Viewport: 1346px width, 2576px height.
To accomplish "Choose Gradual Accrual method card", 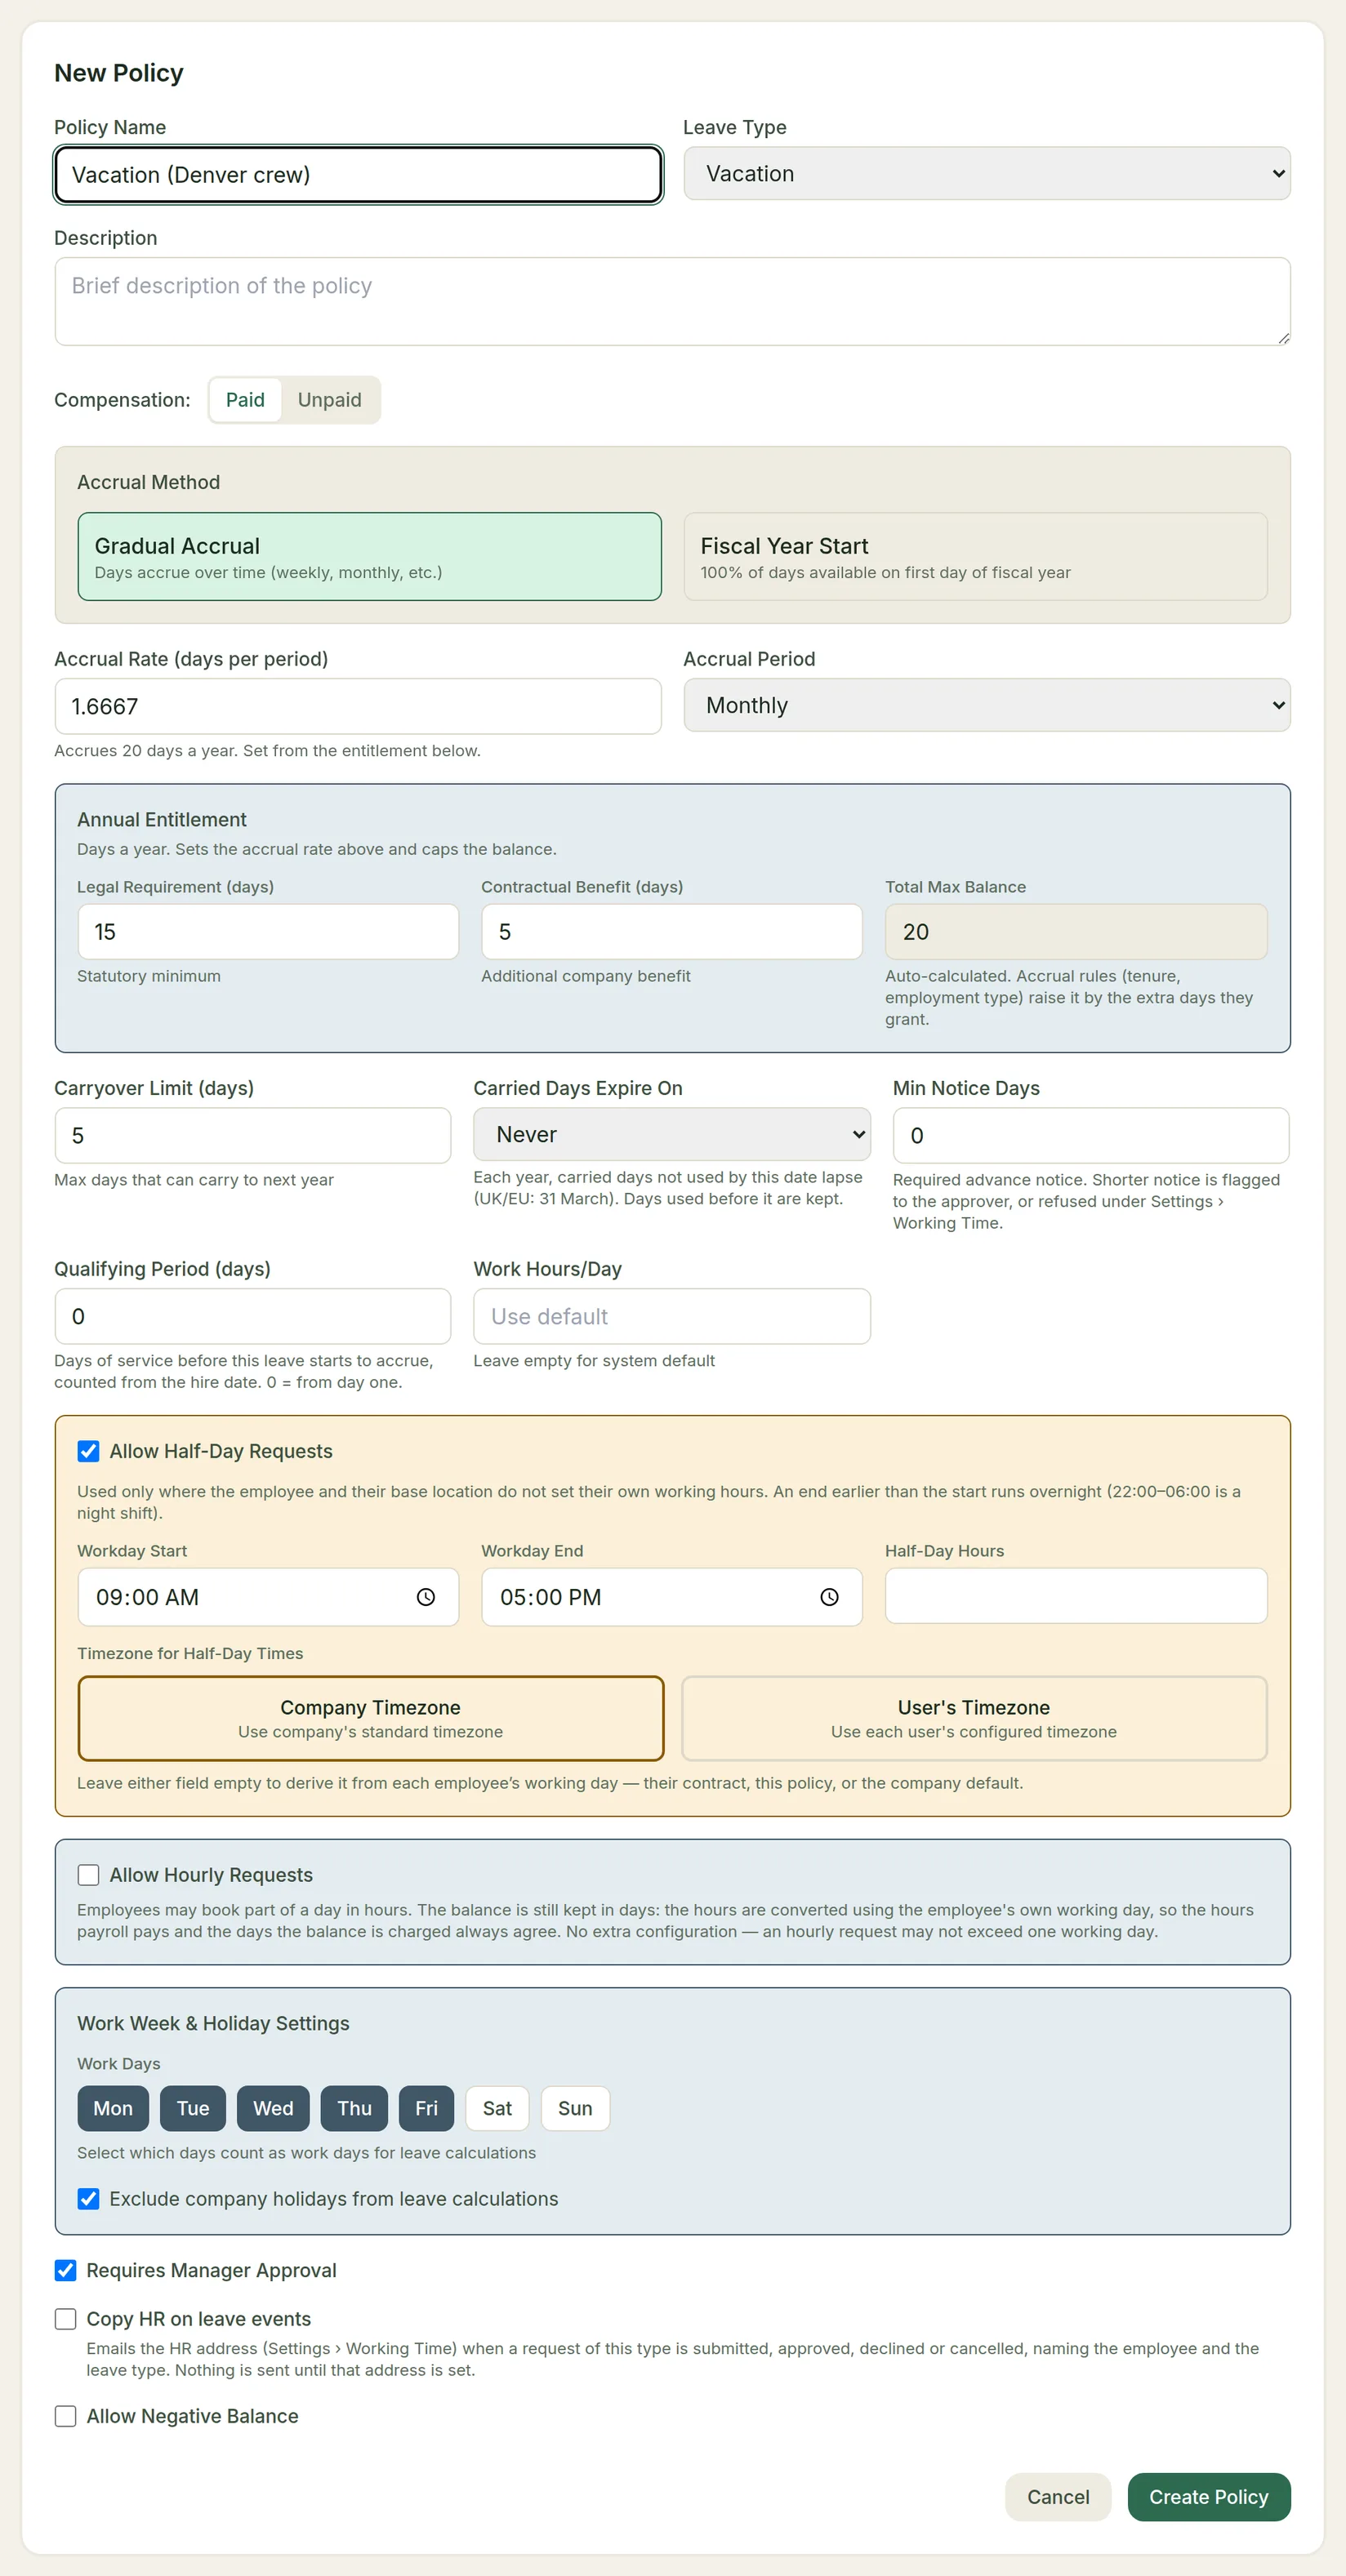I will tap(369, 557).
